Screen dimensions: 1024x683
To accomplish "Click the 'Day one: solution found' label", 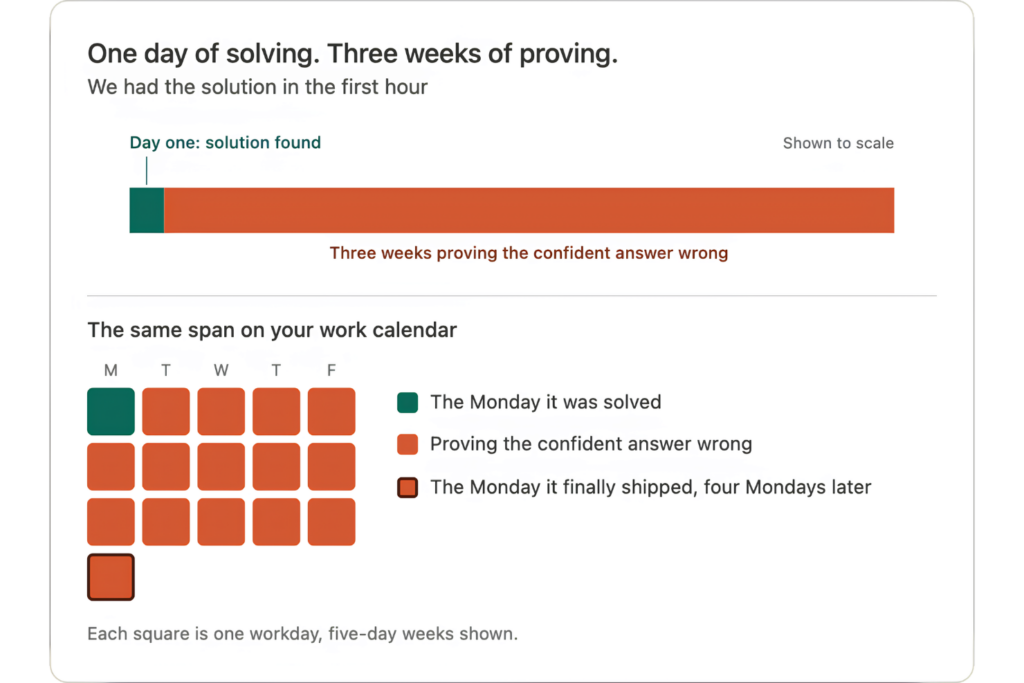I will click(x=225, y=142).
